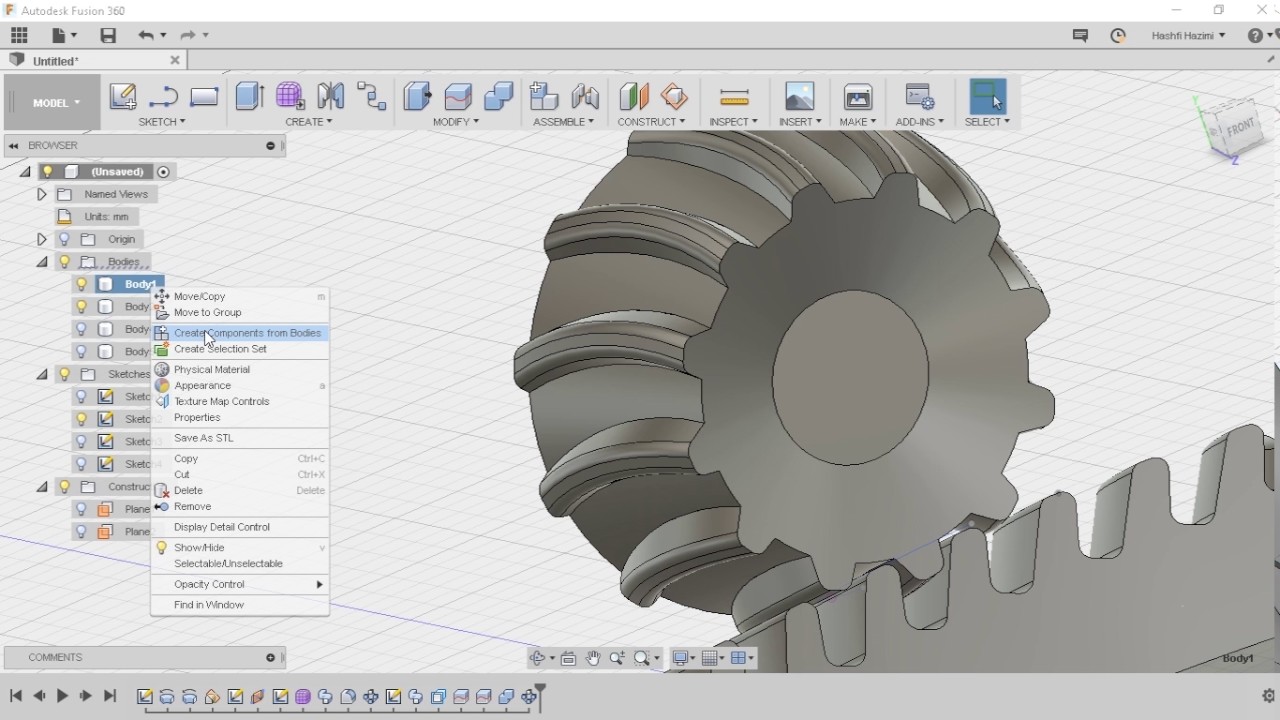Collapse the Sketches folder
The height and width of the screenshot is (720, 1280).
[x=42, y=374]
